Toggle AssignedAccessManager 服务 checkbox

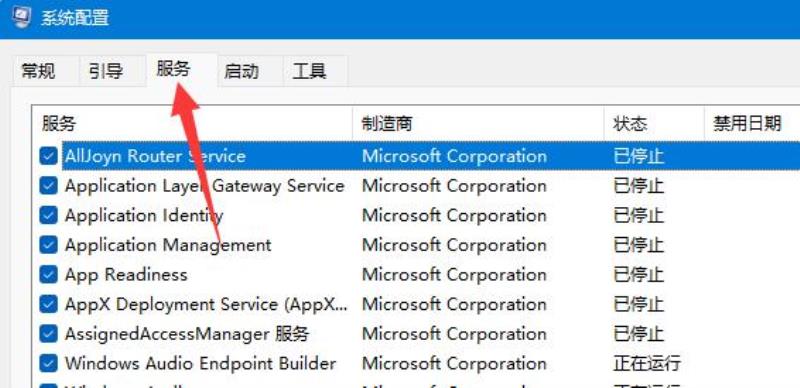(x=48, y=334)
